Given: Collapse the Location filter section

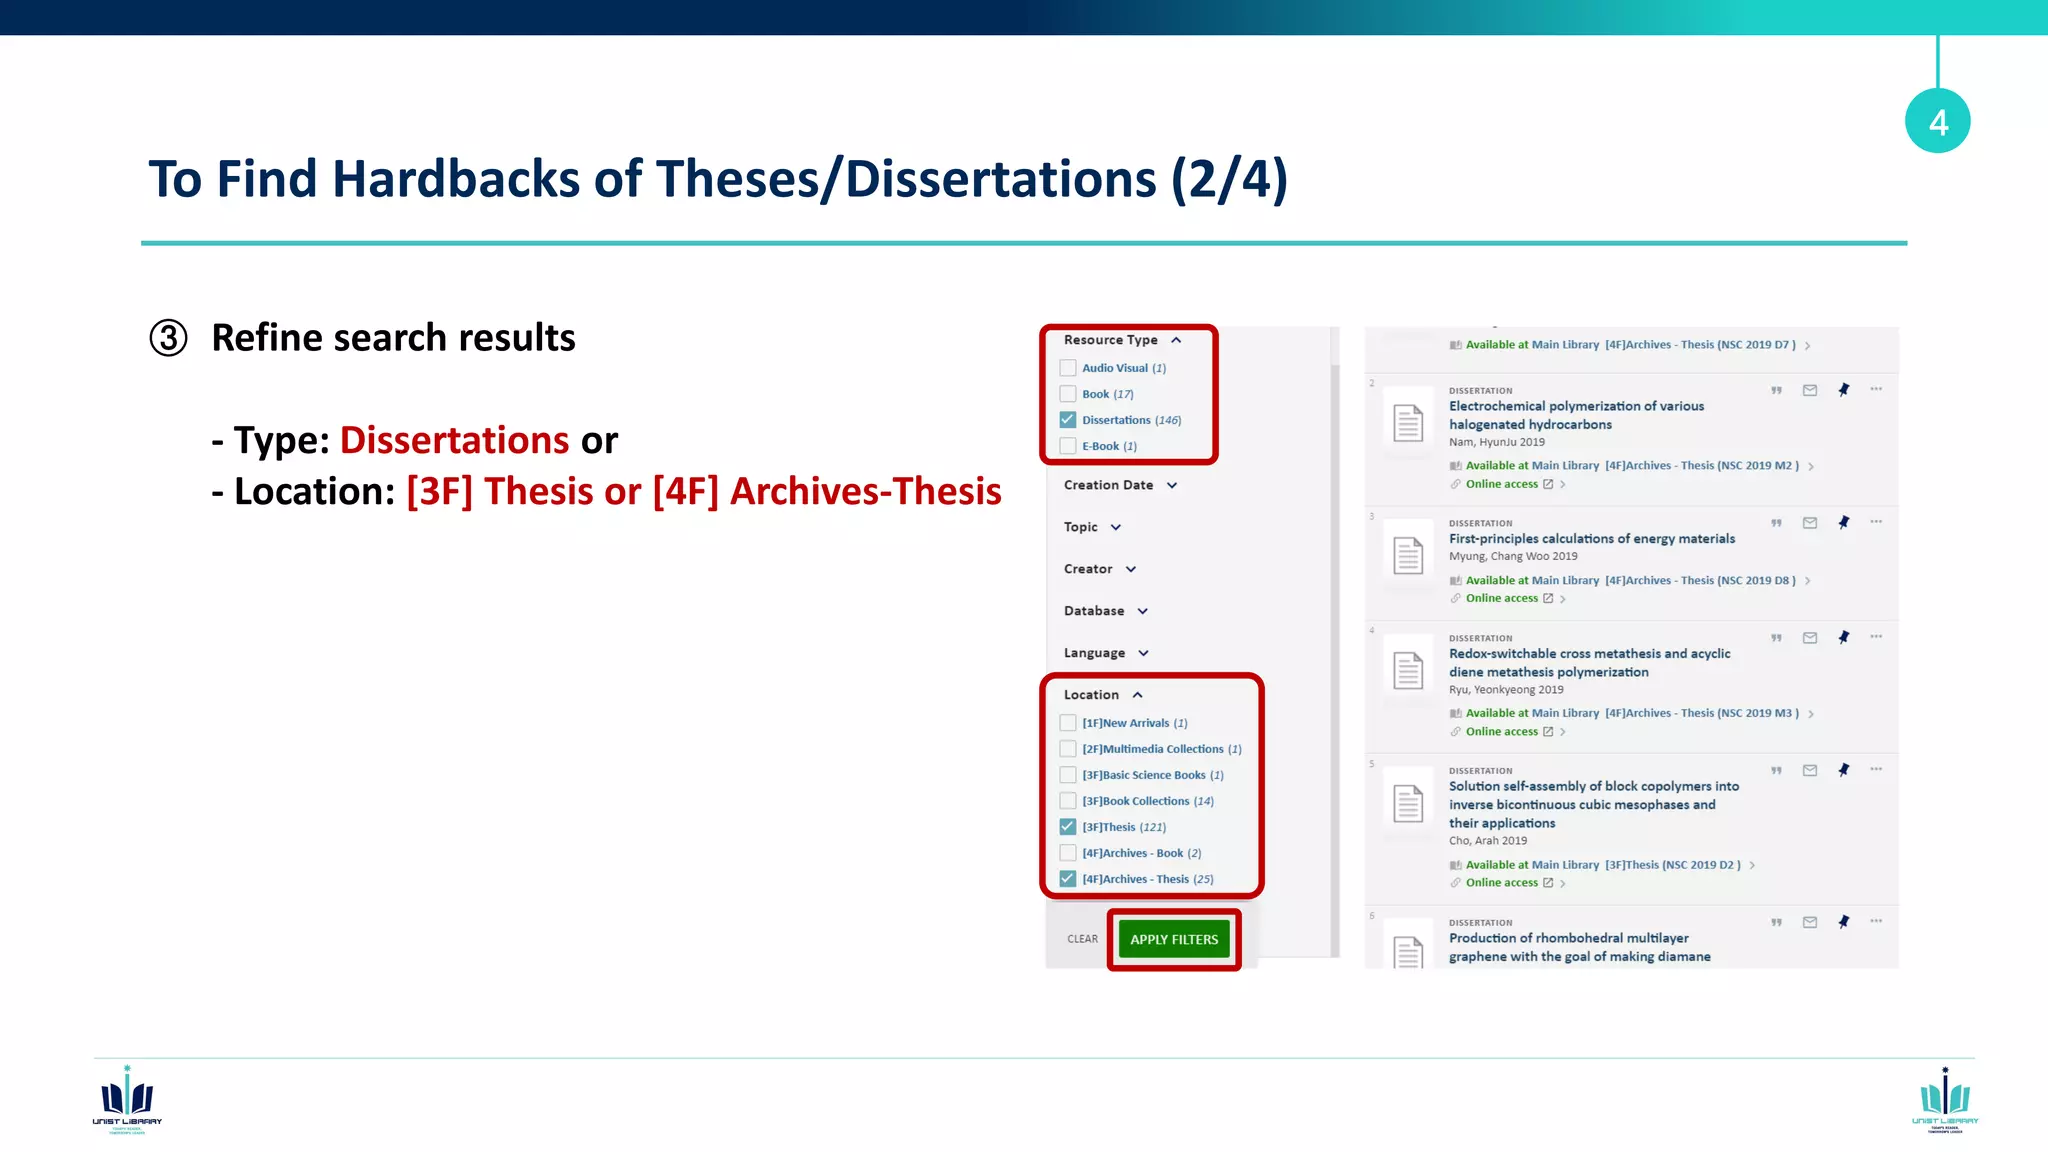Looking at the screenshot, I should (1138, 695).
